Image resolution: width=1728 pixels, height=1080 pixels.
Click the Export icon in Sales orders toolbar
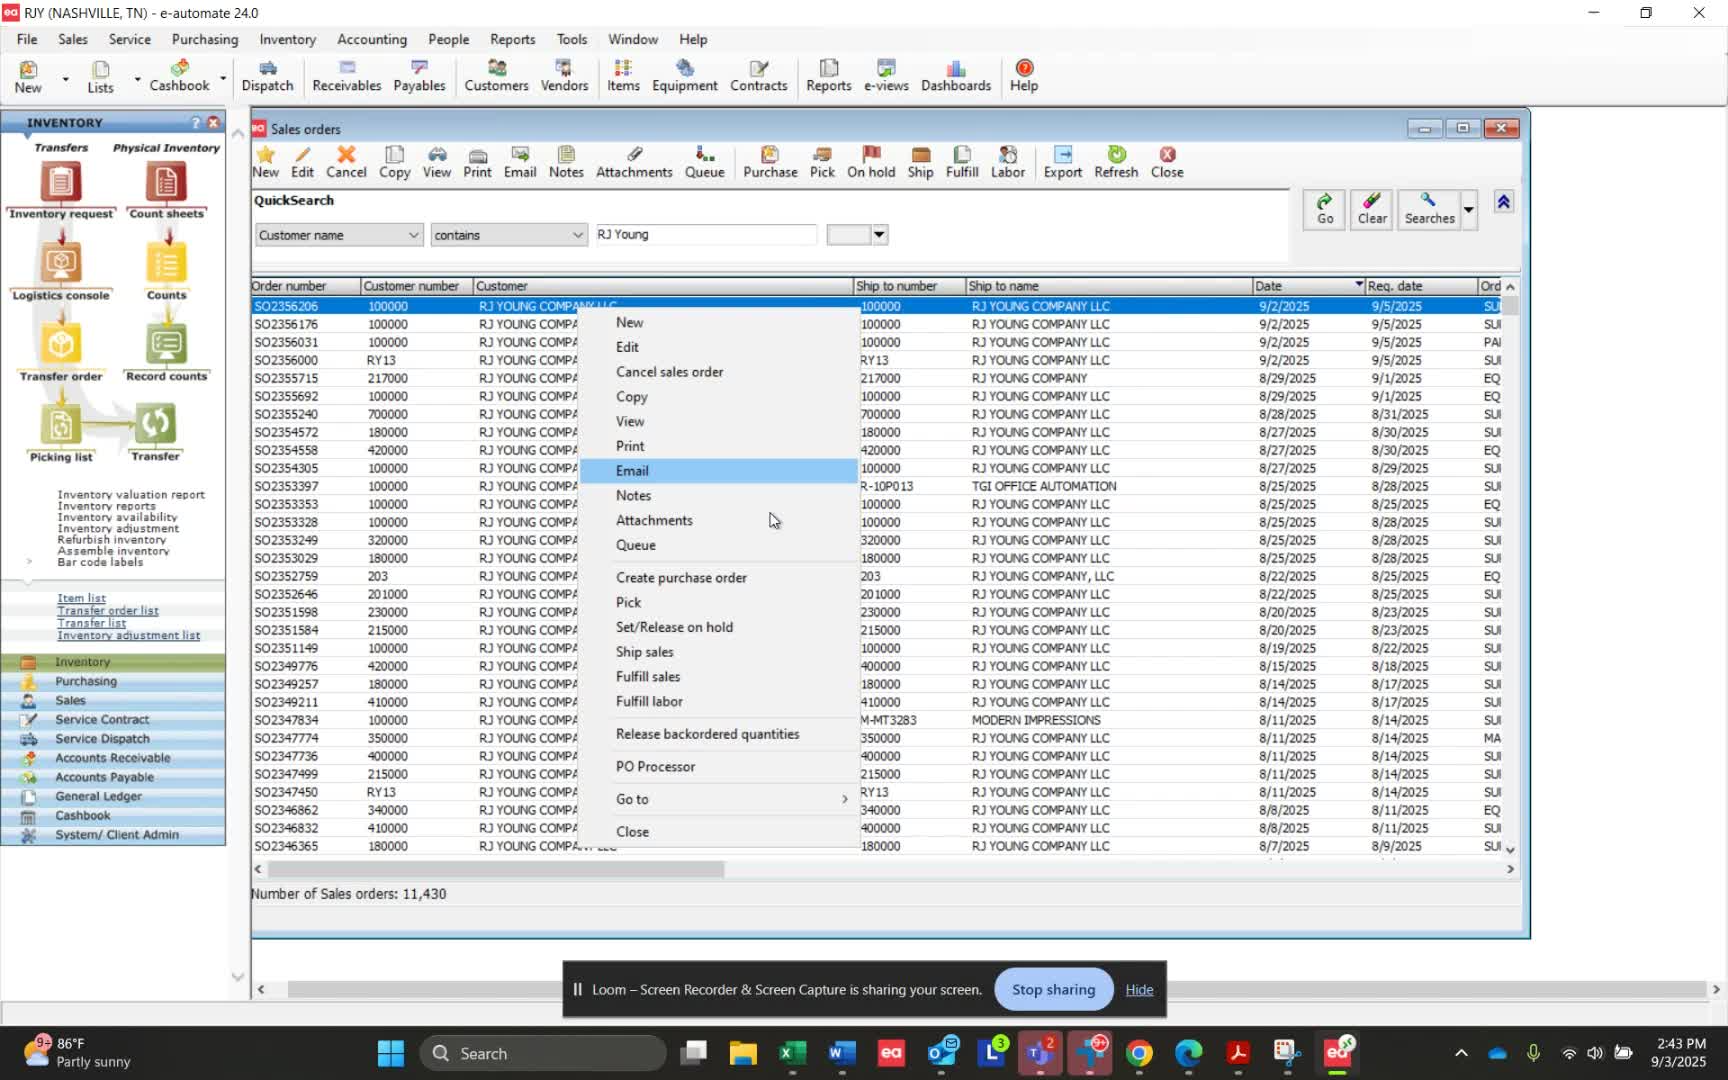point(1063,162)
